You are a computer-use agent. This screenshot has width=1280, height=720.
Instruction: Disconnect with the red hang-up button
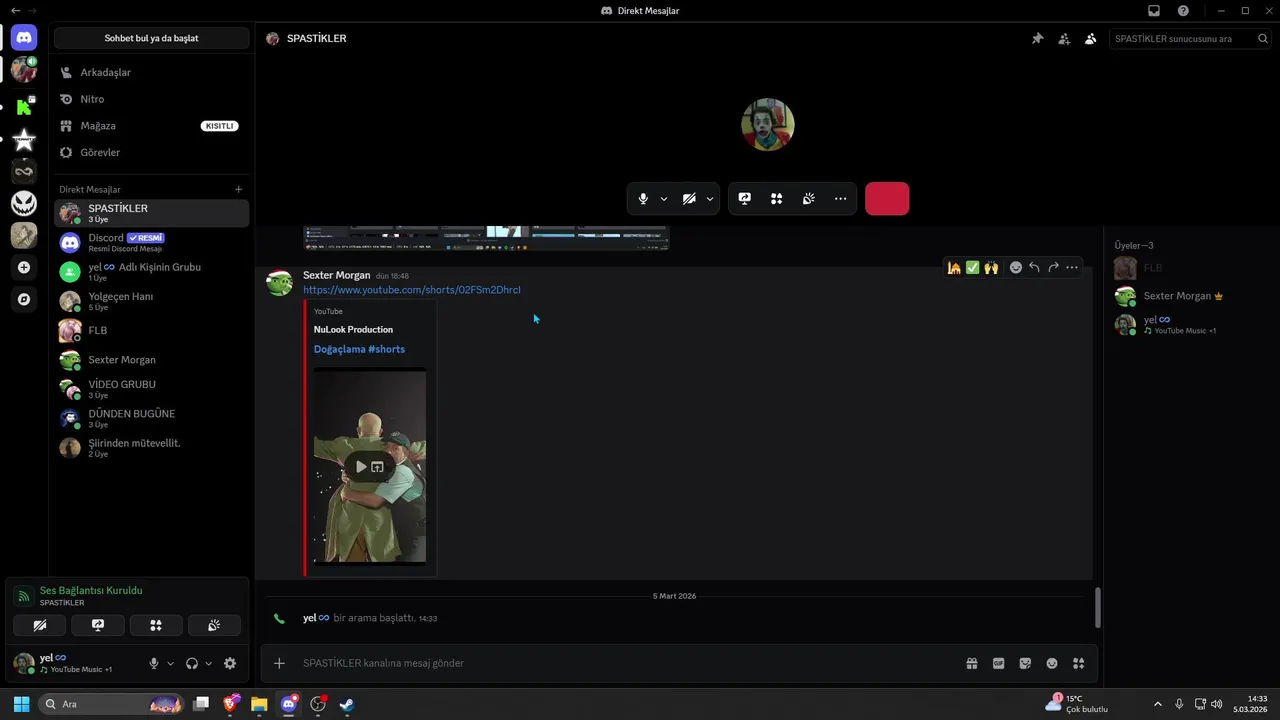pos(887,199)
